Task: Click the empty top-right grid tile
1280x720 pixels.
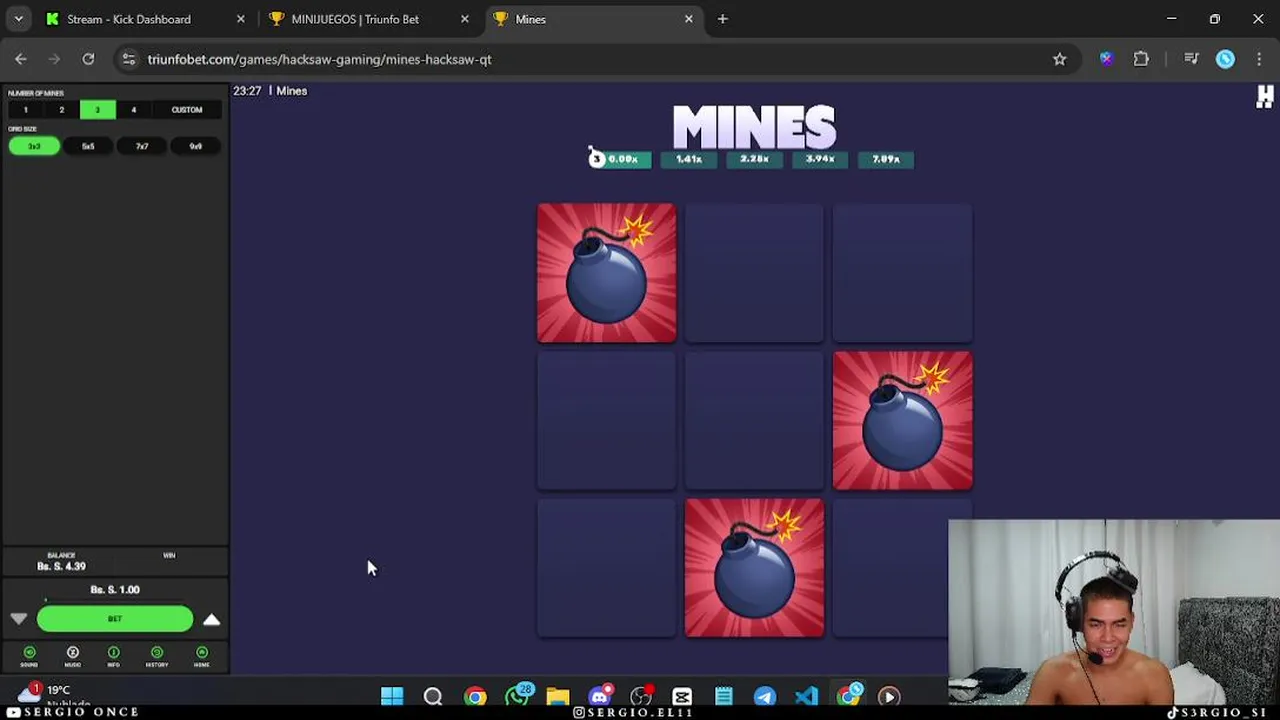Action: tap(903, 273)
